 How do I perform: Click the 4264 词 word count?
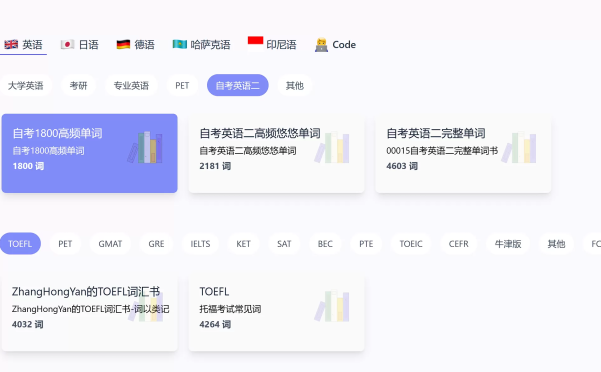pos(215,324)
